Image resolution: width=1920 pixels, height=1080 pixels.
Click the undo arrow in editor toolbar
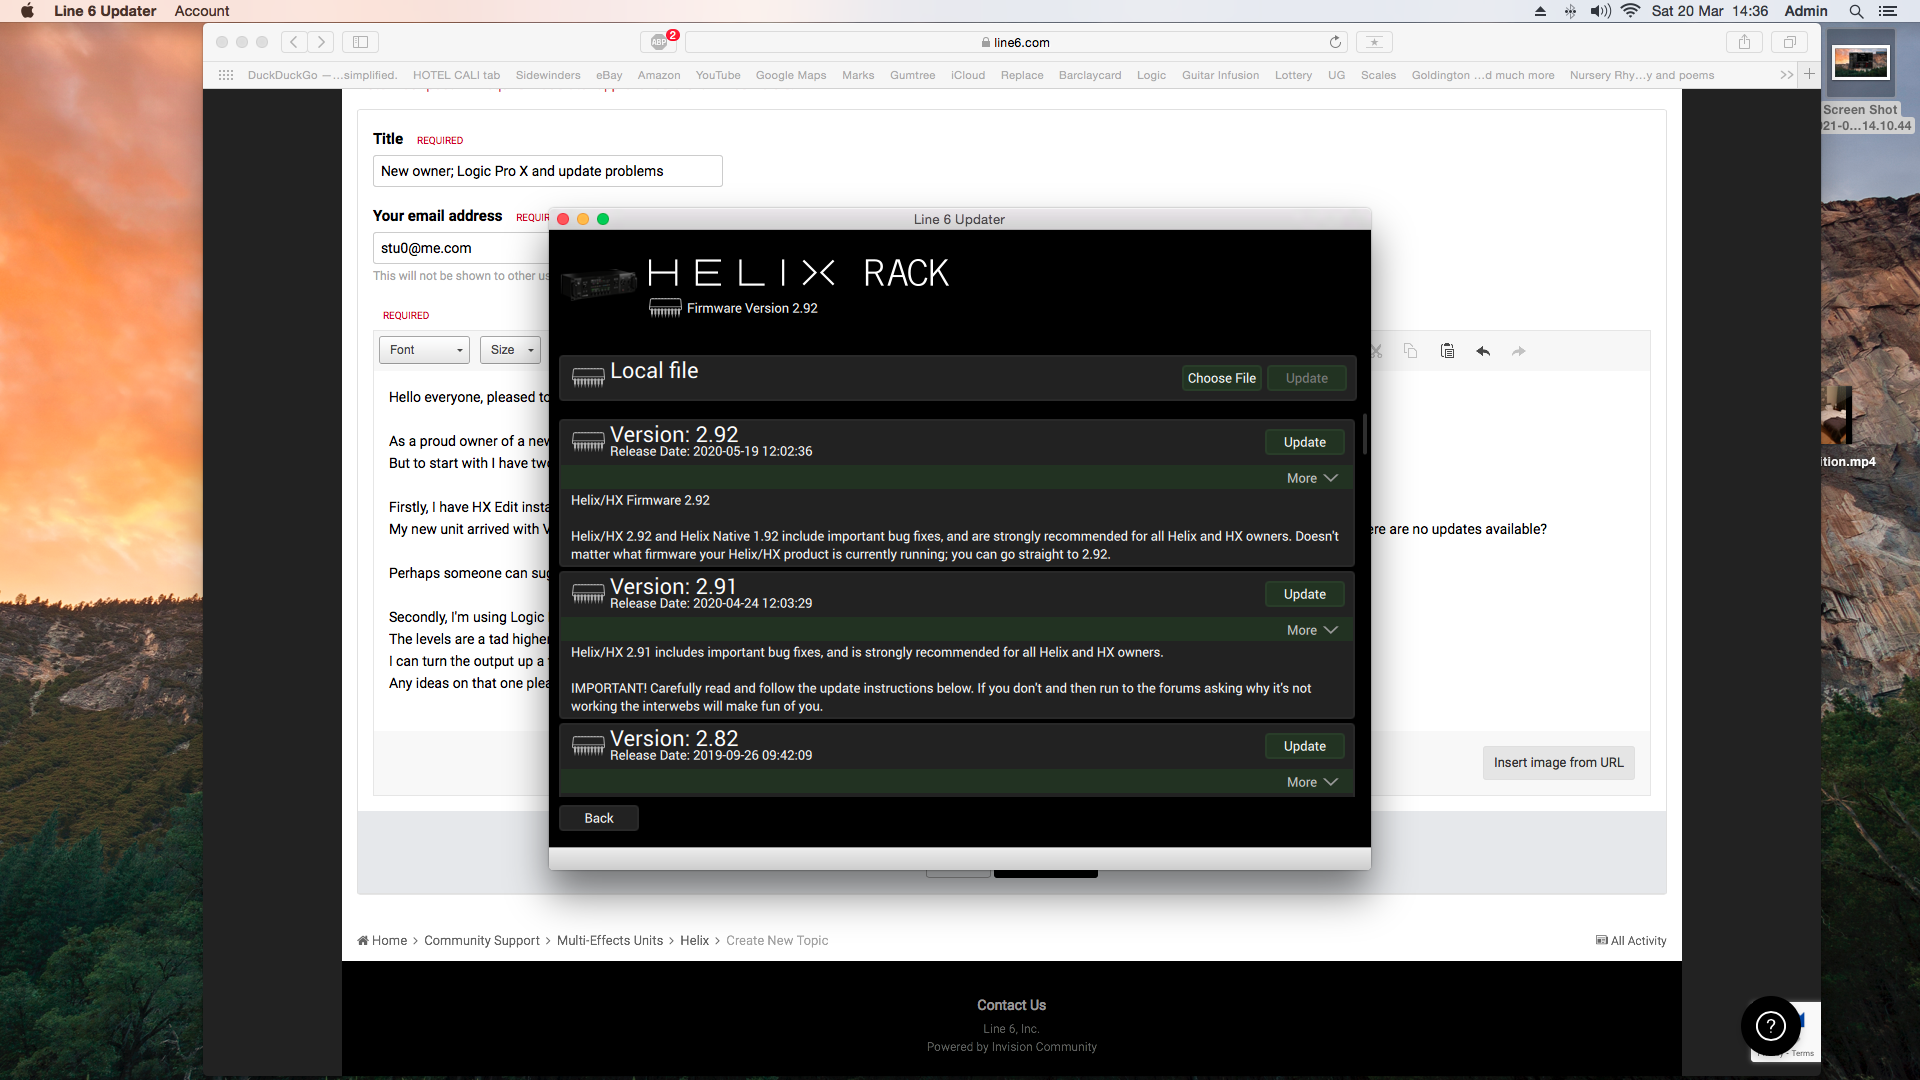[x=1483, y=351]
